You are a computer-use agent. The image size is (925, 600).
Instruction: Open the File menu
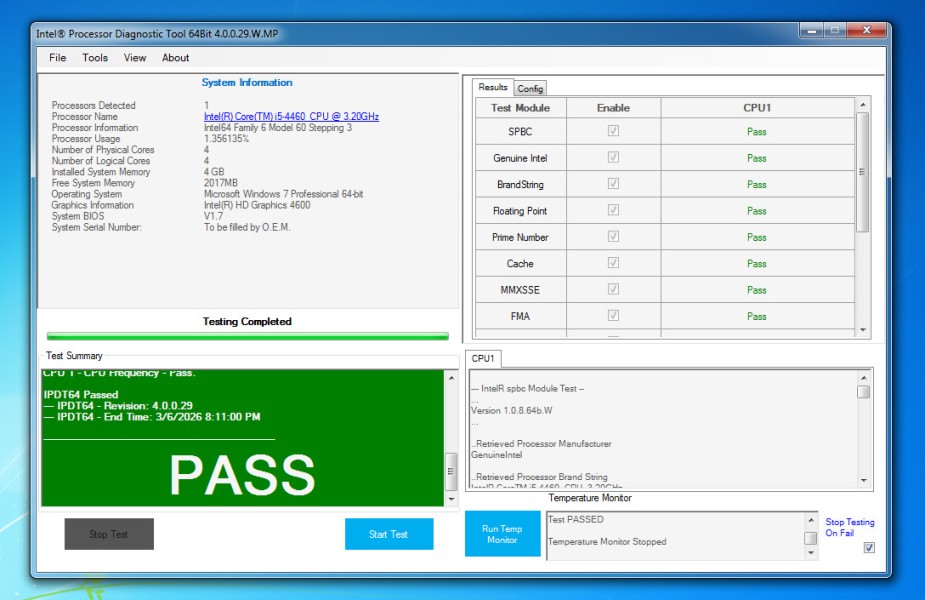58,58
